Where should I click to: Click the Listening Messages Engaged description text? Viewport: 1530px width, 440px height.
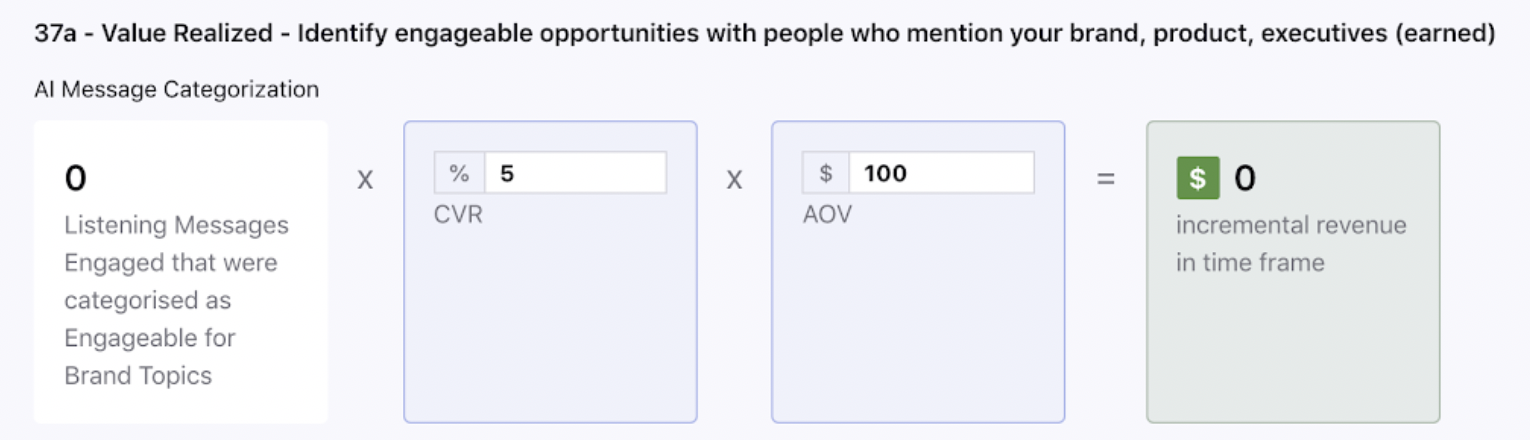(x=177, y=300)
